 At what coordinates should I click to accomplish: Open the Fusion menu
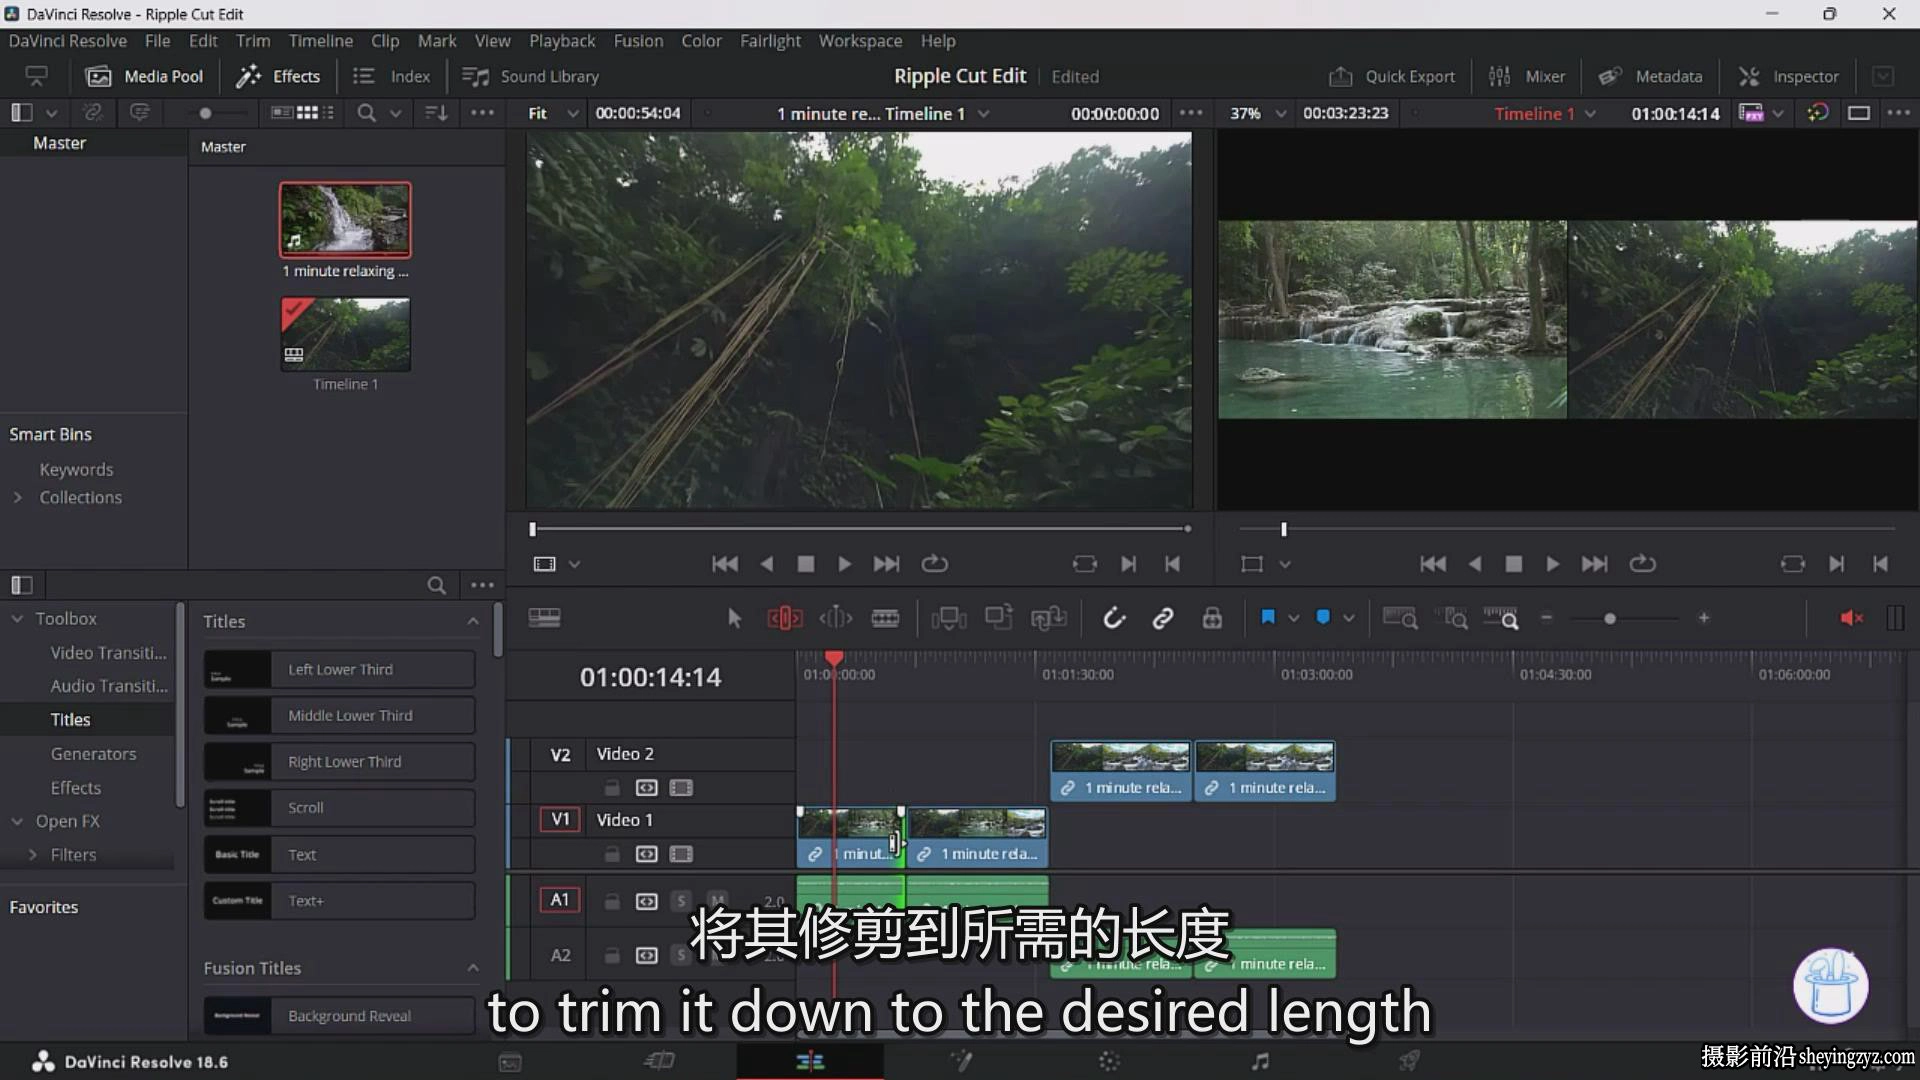click(x=638, y=41)
